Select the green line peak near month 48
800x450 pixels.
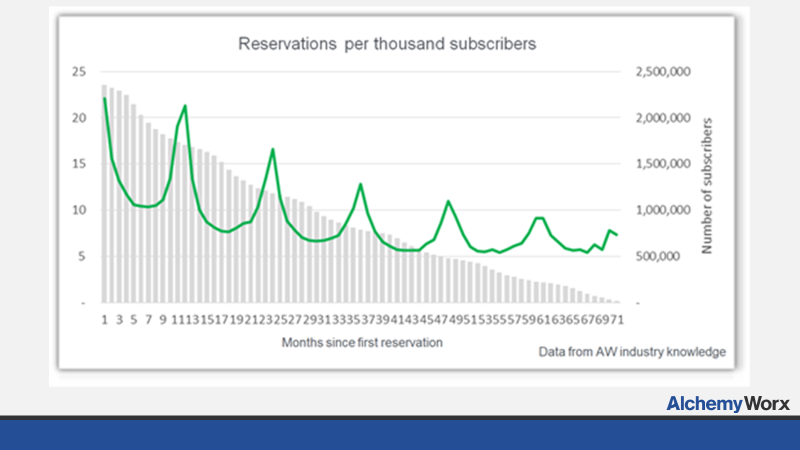click(x=448, y=202)
